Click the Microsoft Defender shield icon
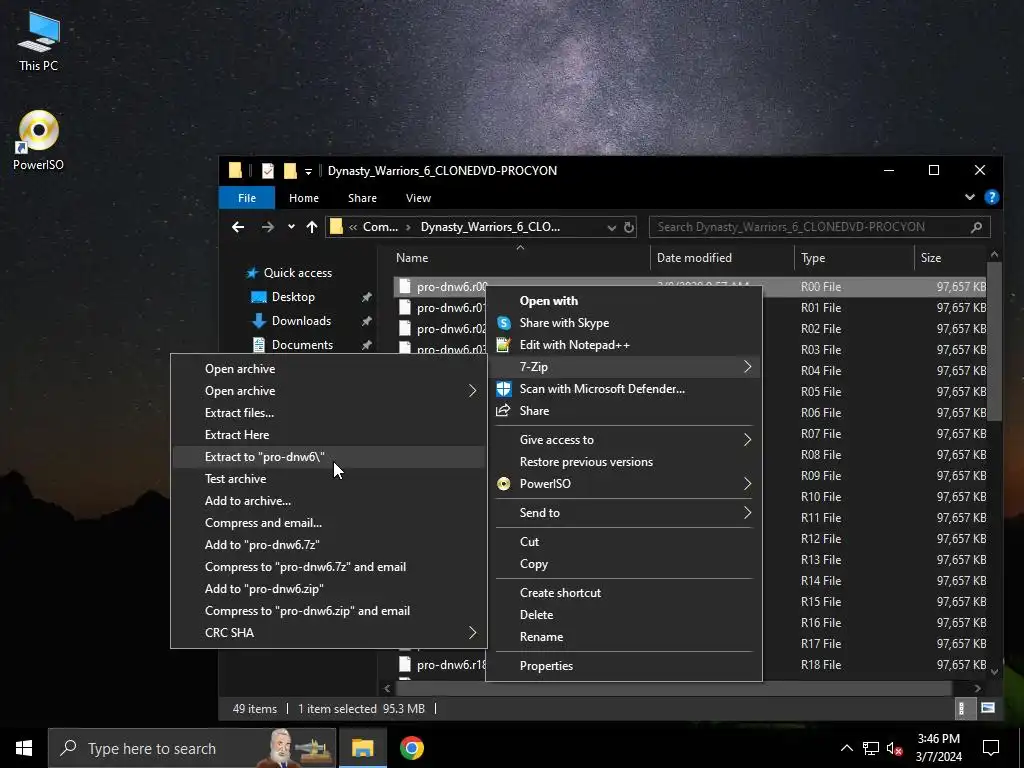The width and height of the screenshot is (1024, 768). tap(504, 389)
